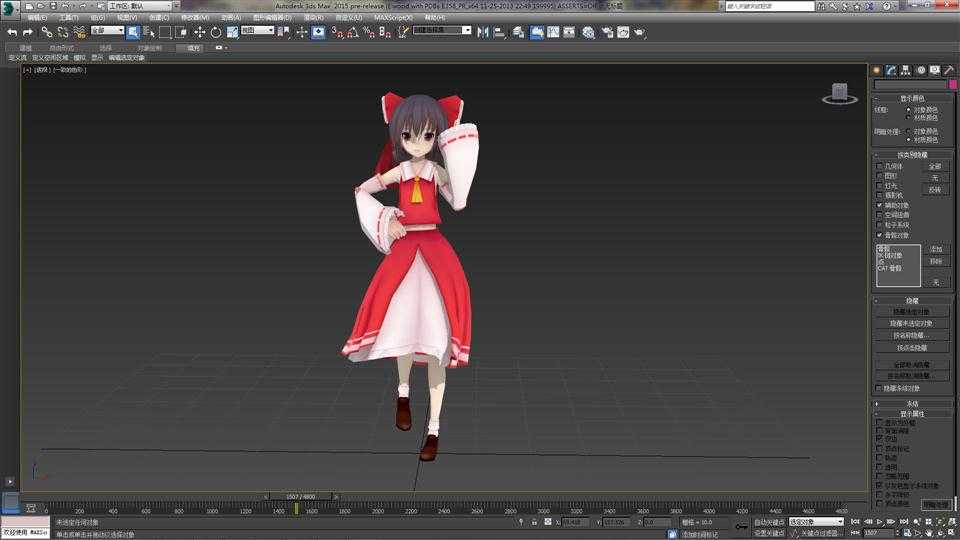Toggle the Angle Snap icon
The height and width of the screenshot is (540, 960).
pyautogui.click(x=353, y=32)
